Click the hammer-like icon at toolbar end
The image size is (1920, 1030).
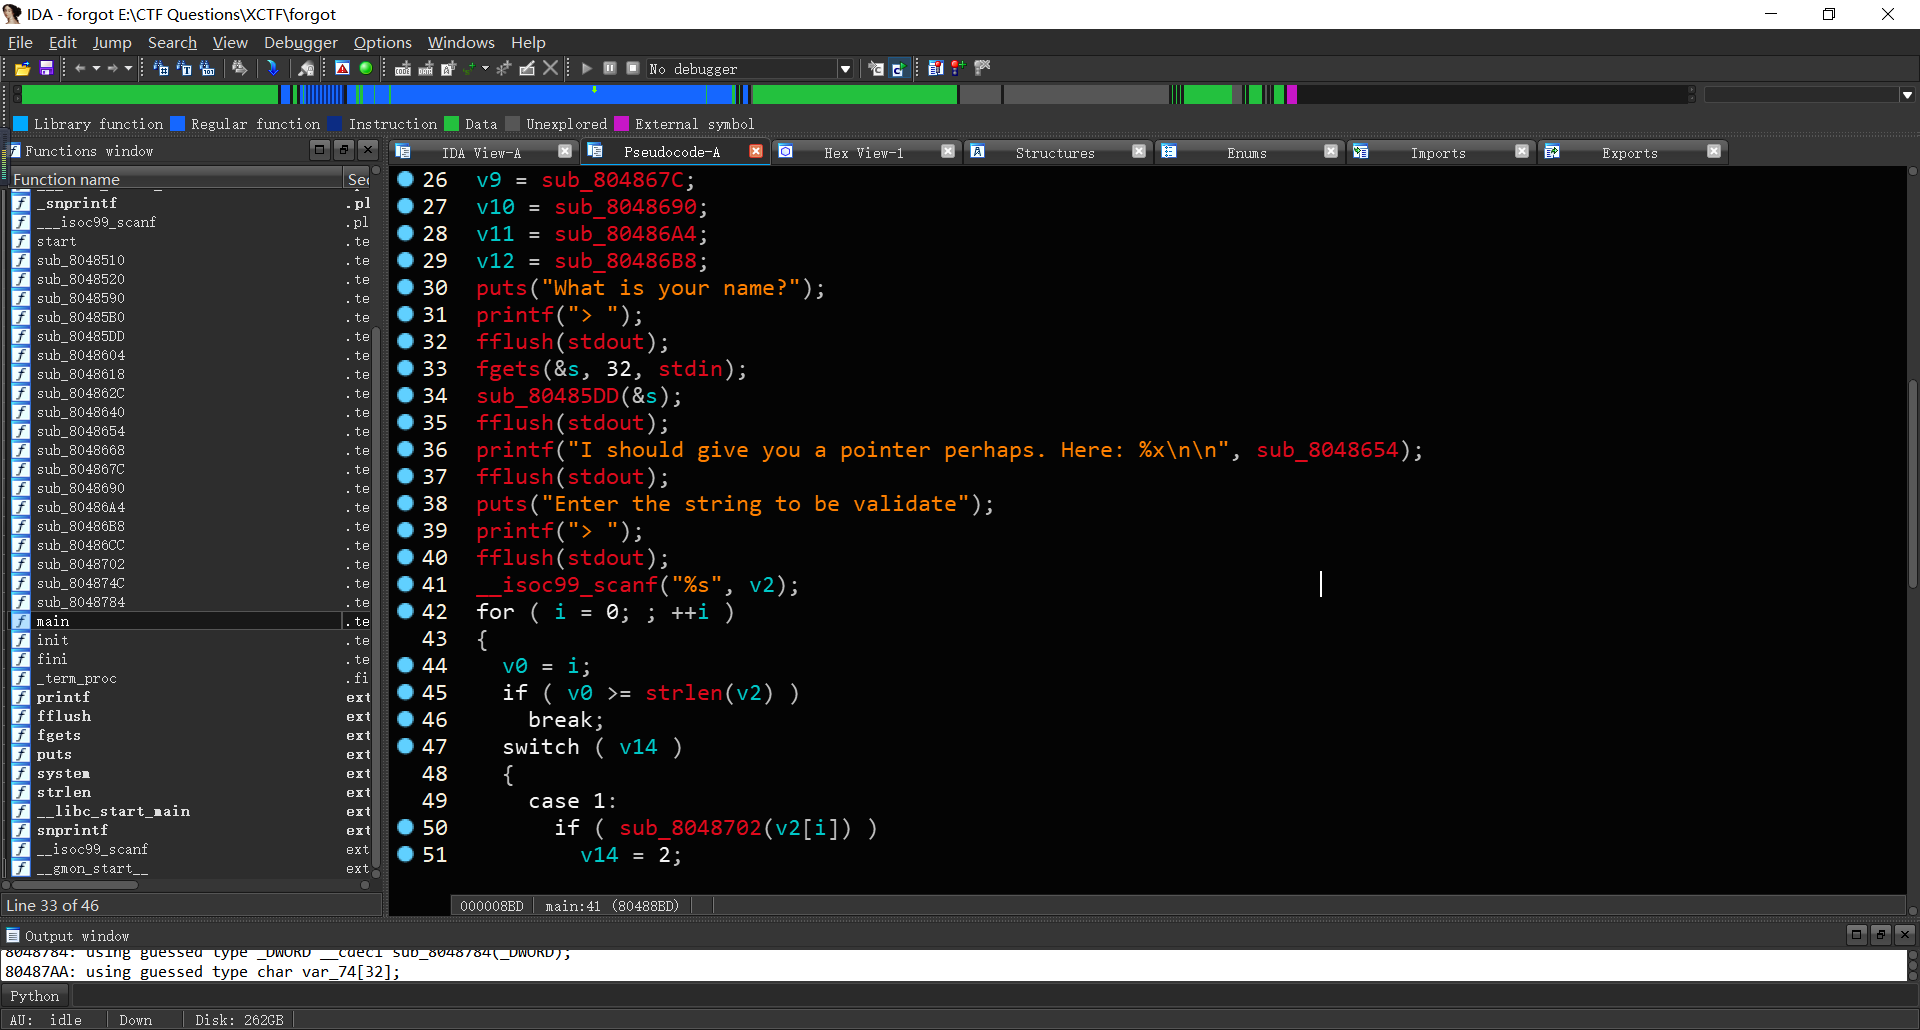pyautogui.click(x=982, y=68)
